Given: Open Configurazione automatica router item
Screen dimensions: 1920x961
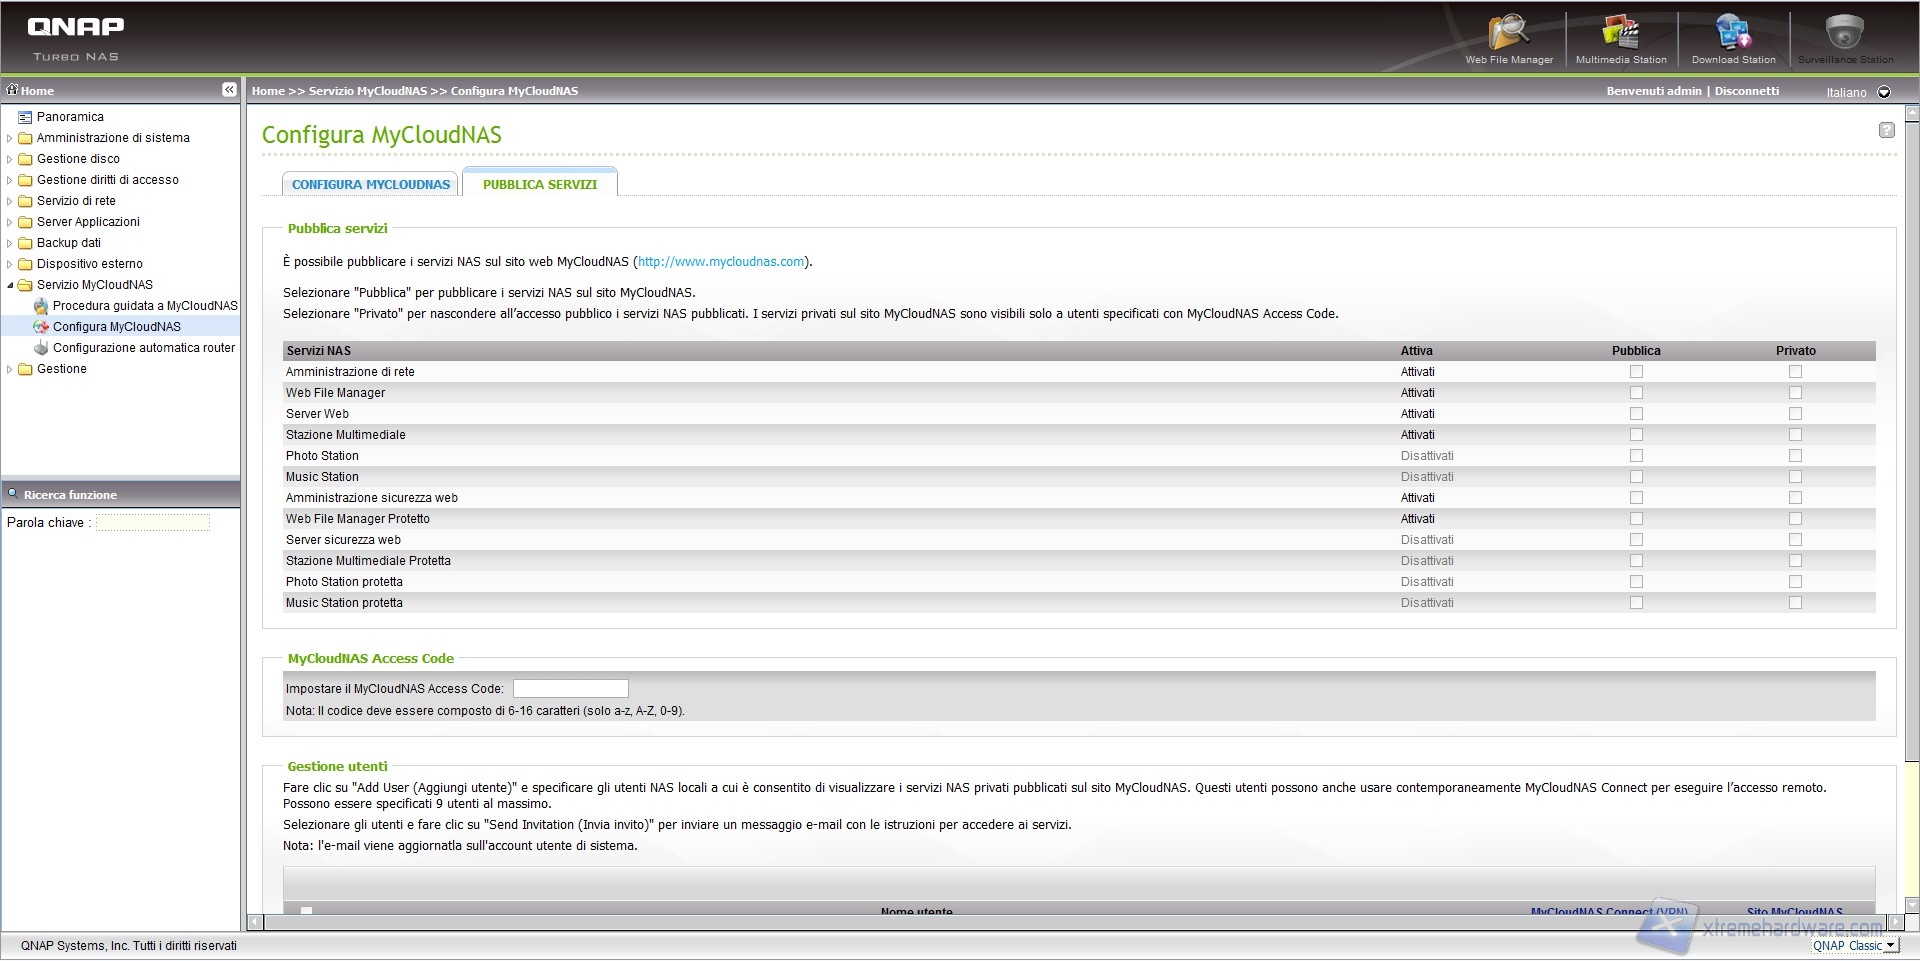Looking at the screenshot, I should 143,348.
